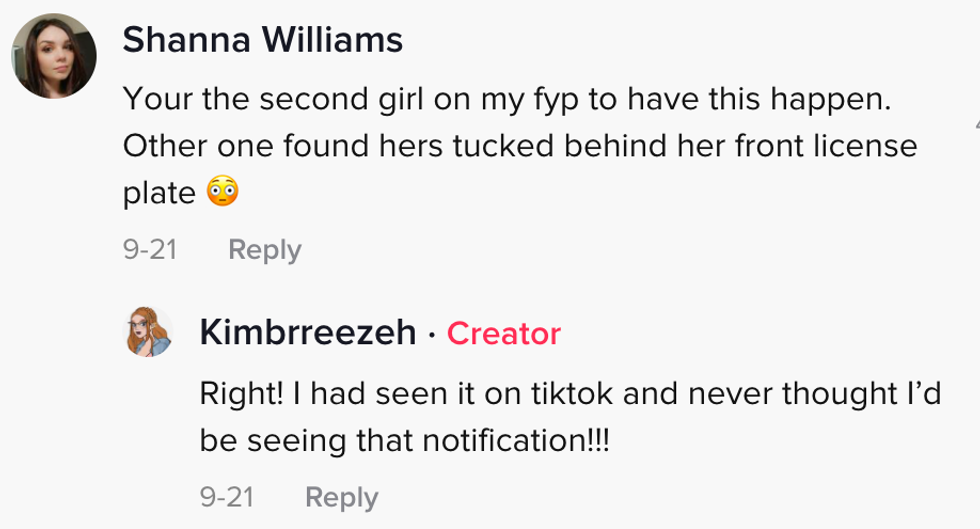The height and width of the screenshot is (529, 980).
Task: Open Kimbrreezeh's cartoon avatar
Action: tap(148, 331)
